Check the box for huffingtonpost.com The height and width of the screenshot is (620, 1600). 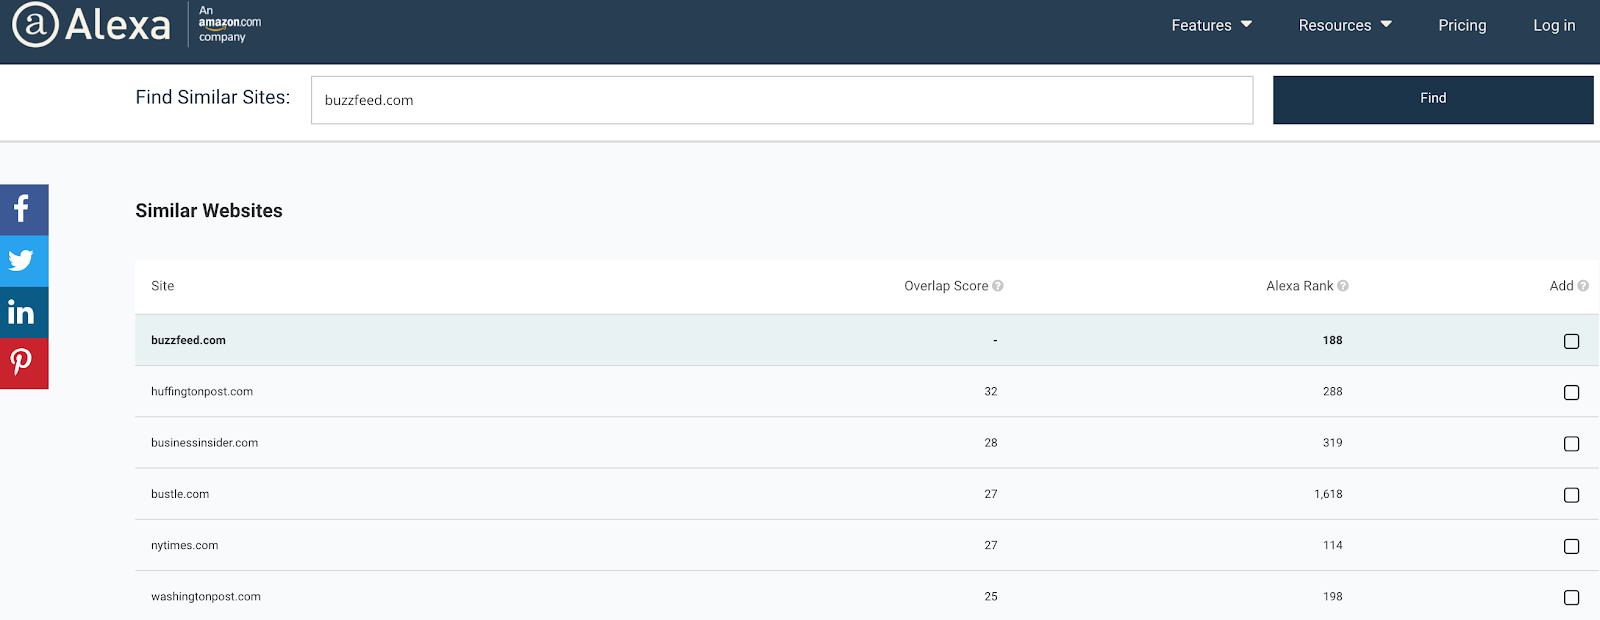(x=1571, y=392)
